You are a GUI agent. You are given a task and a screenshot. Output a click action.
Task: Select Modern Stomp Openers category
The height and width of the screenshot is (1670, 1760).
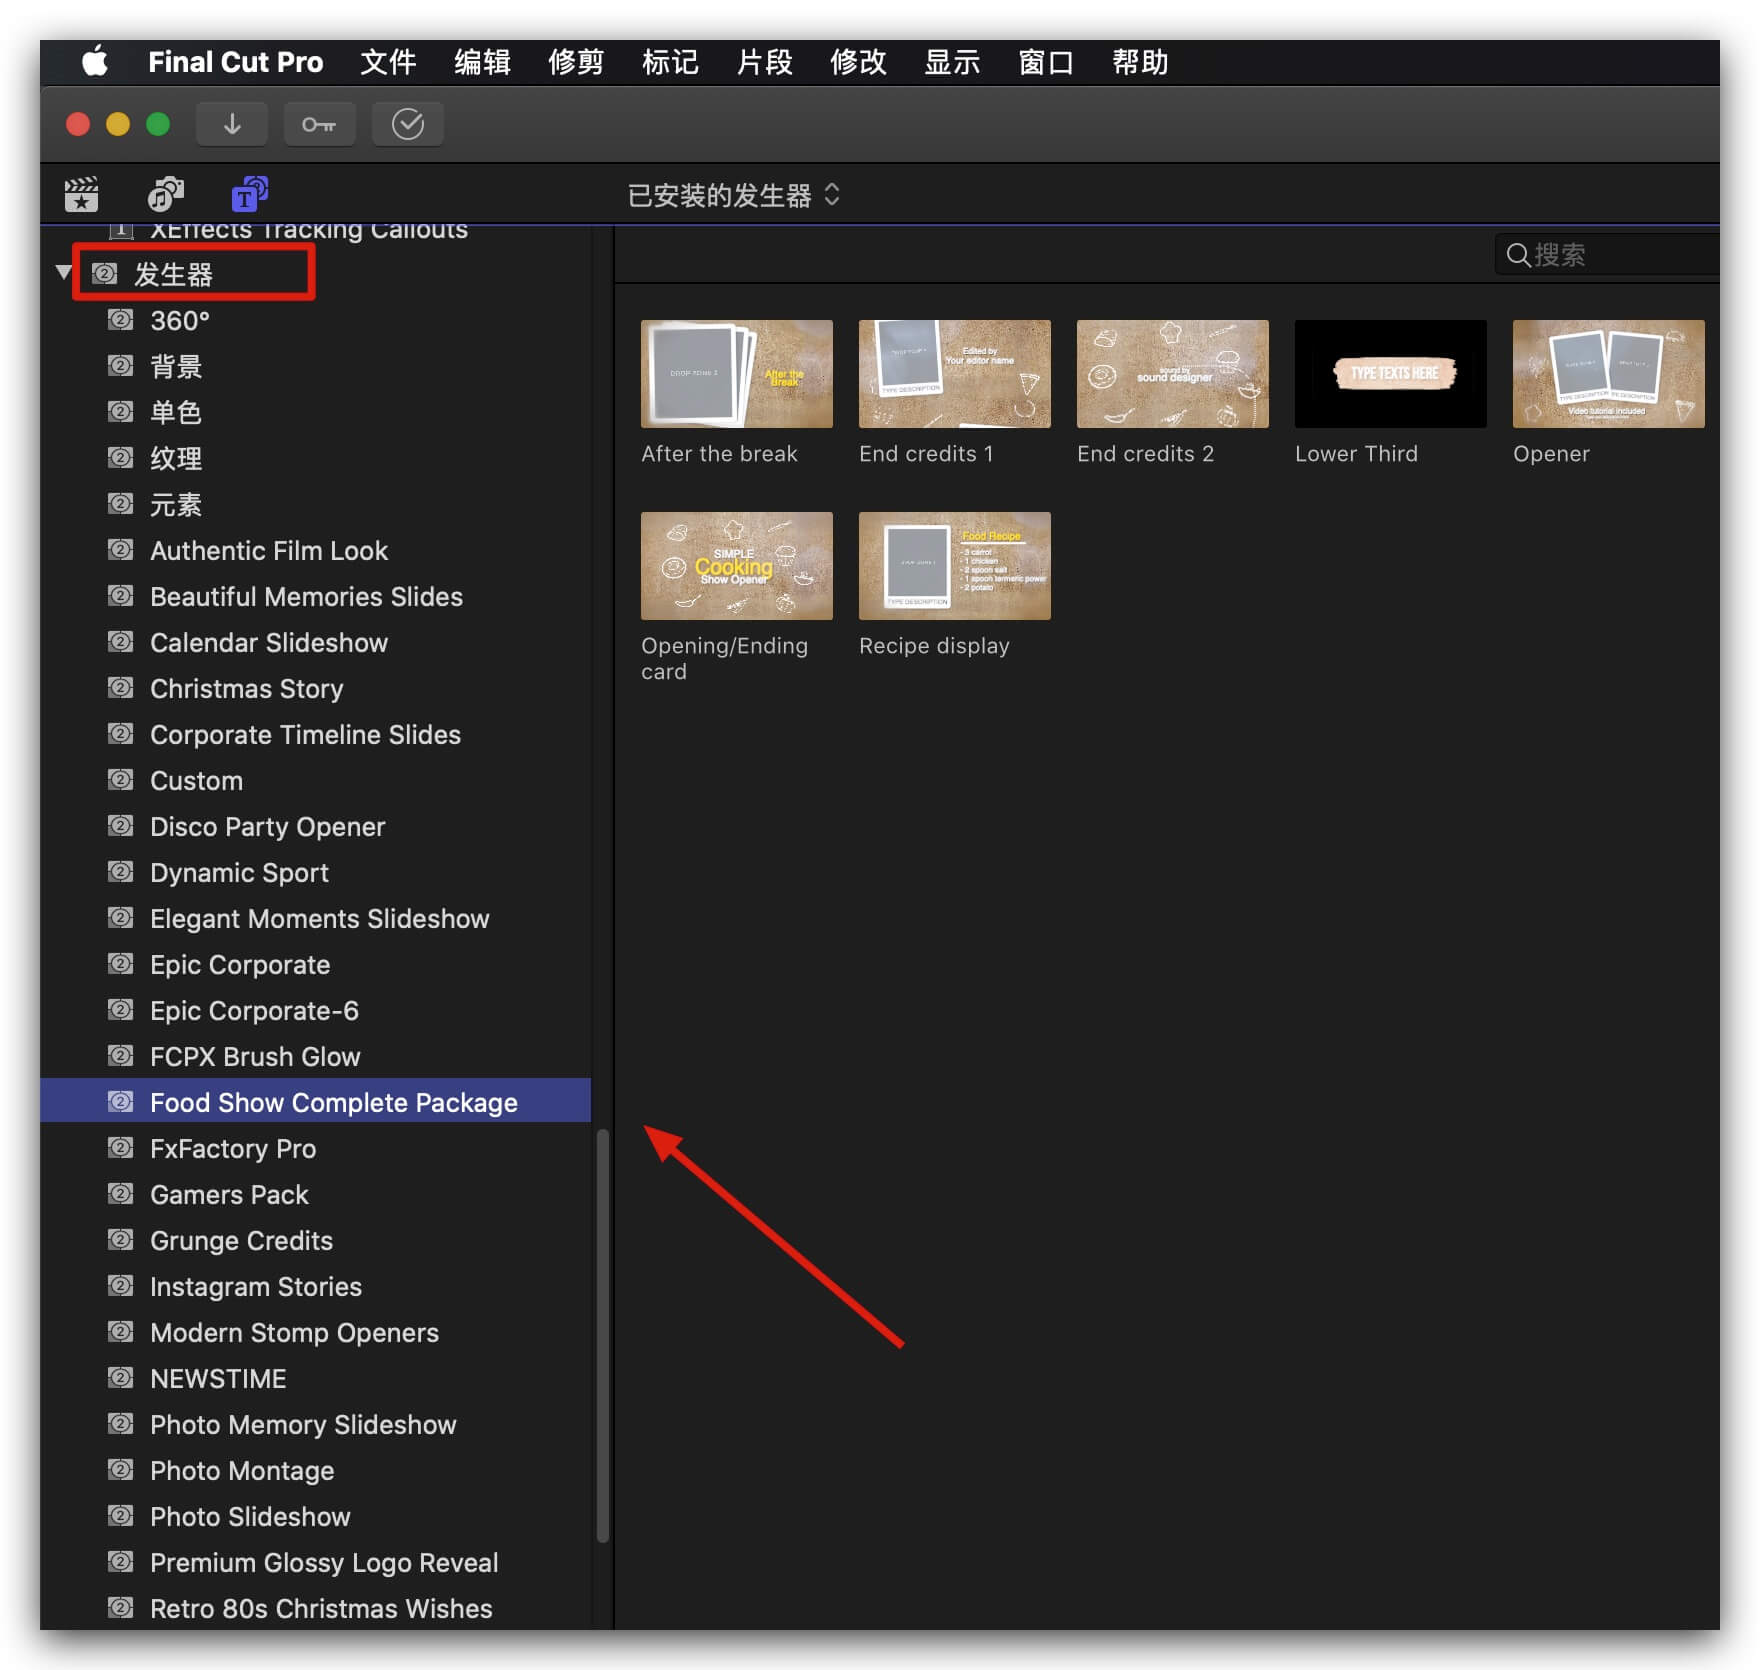[x=315, y=1332]
